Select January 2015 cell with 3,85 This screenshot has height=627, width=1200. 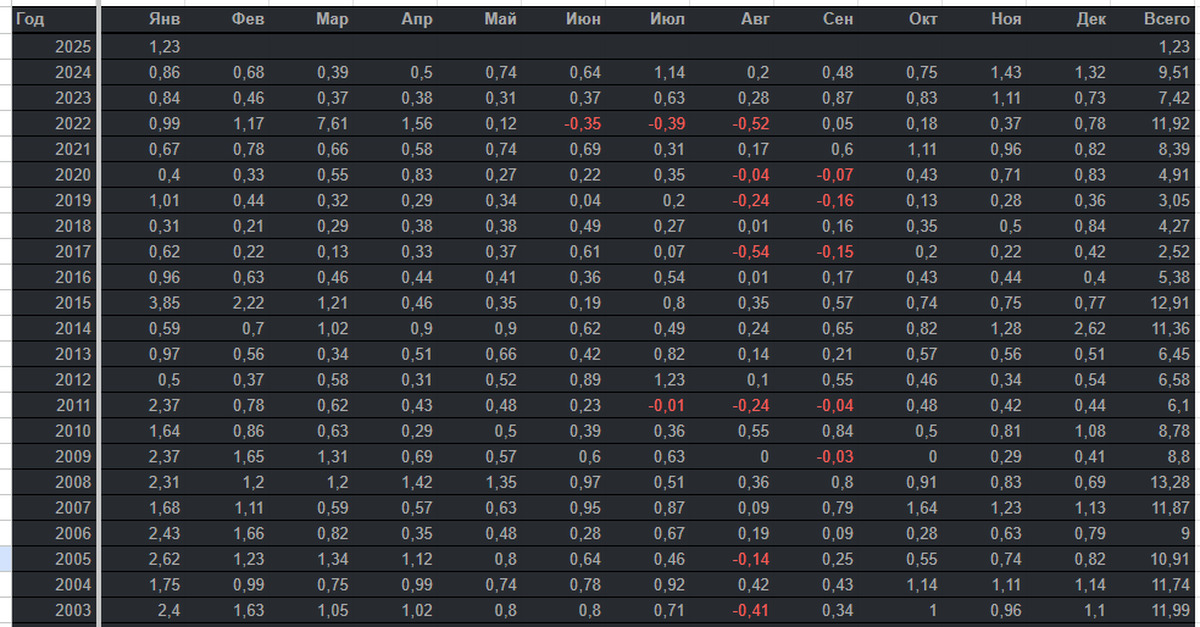164,302
